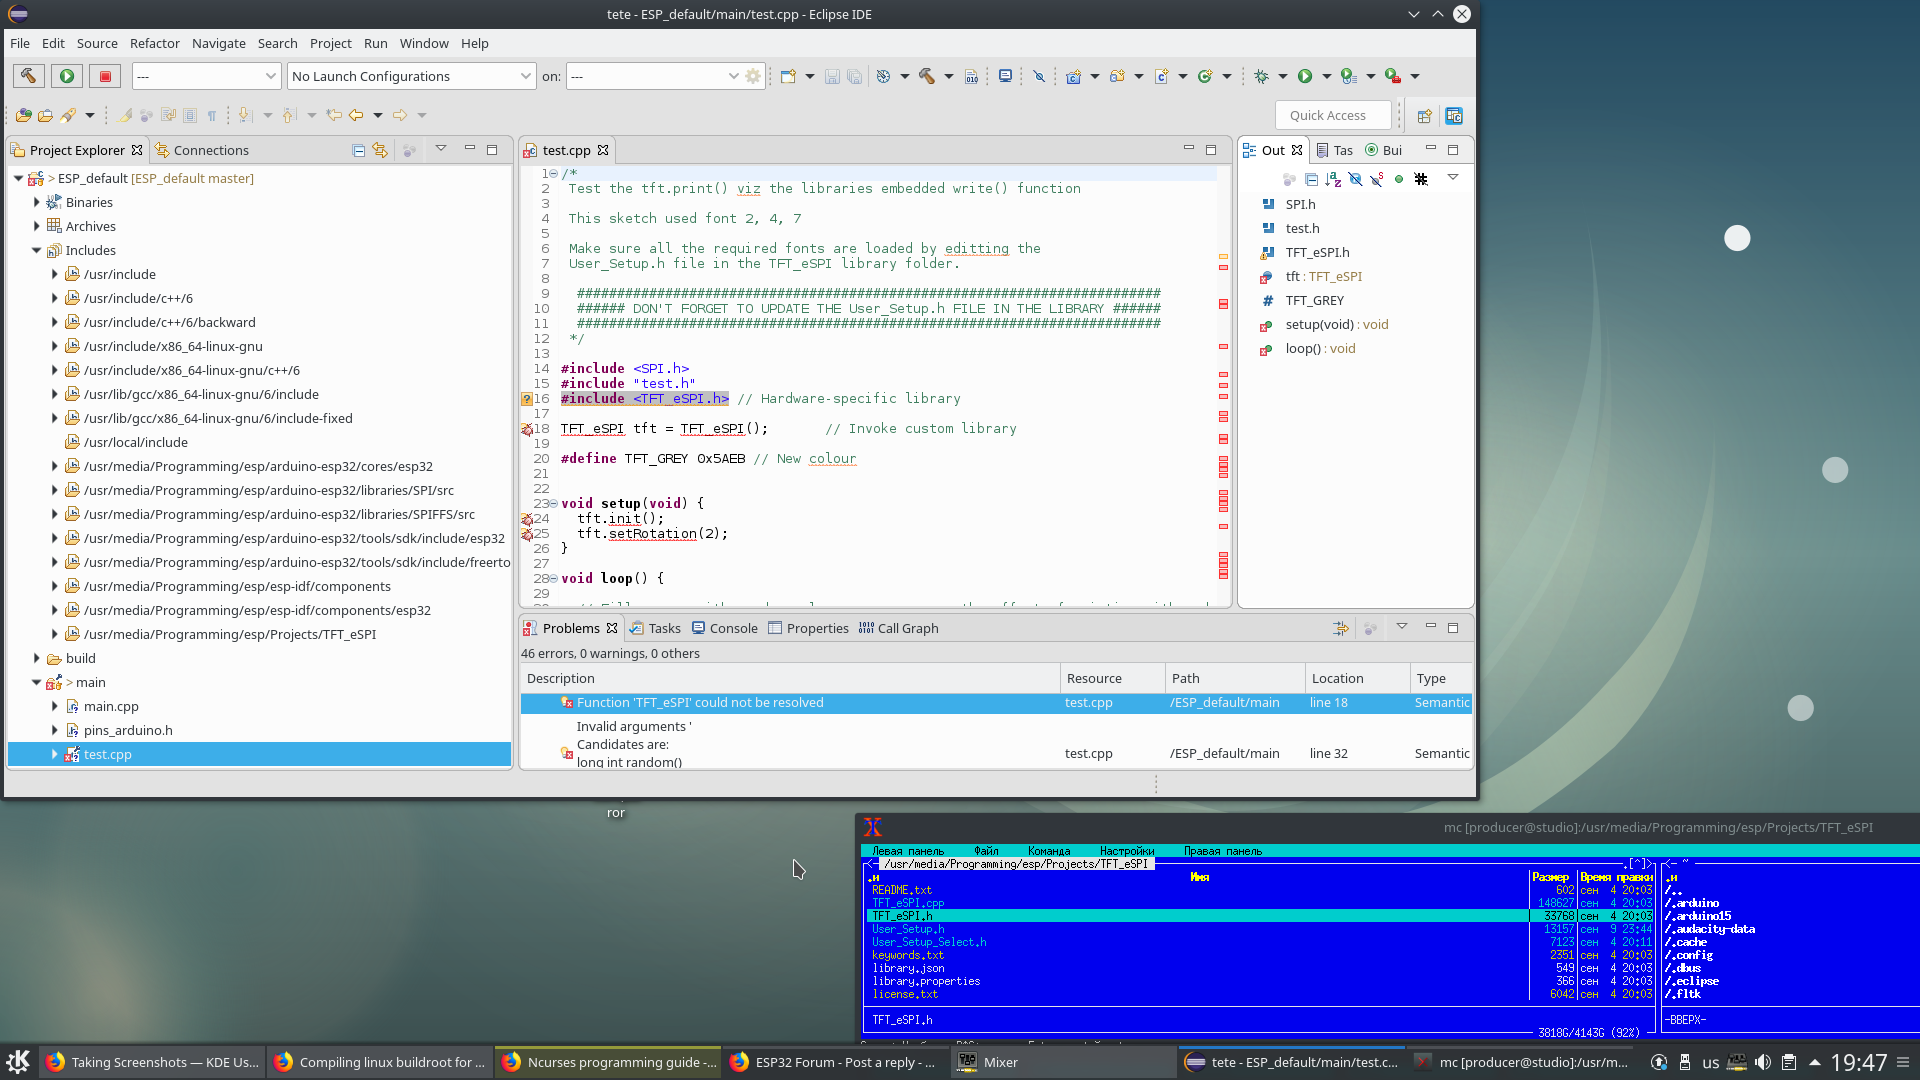Click the Description column header in Problems

pyautogui.click(x=790, y=678)
